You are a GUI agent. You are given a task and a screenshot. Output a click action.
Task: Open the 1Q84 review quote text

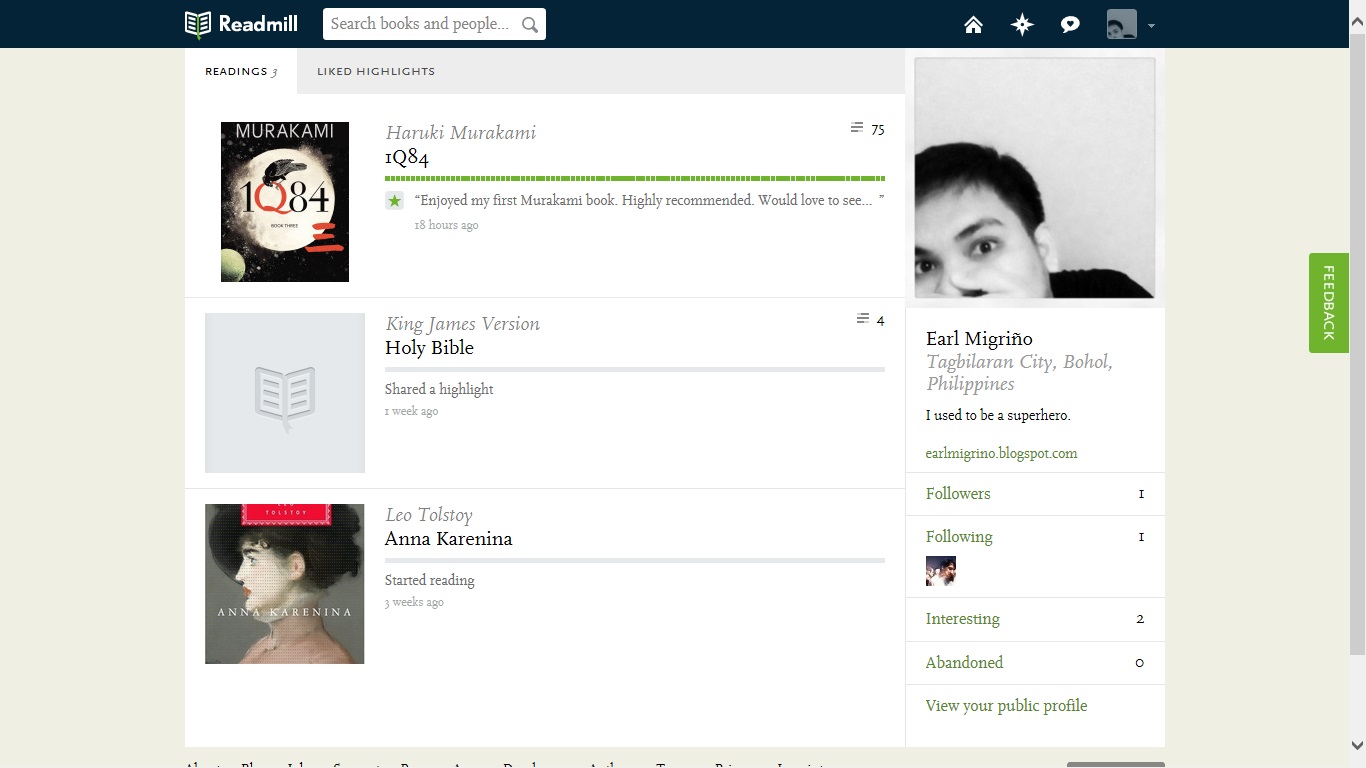tap(649, 200)
